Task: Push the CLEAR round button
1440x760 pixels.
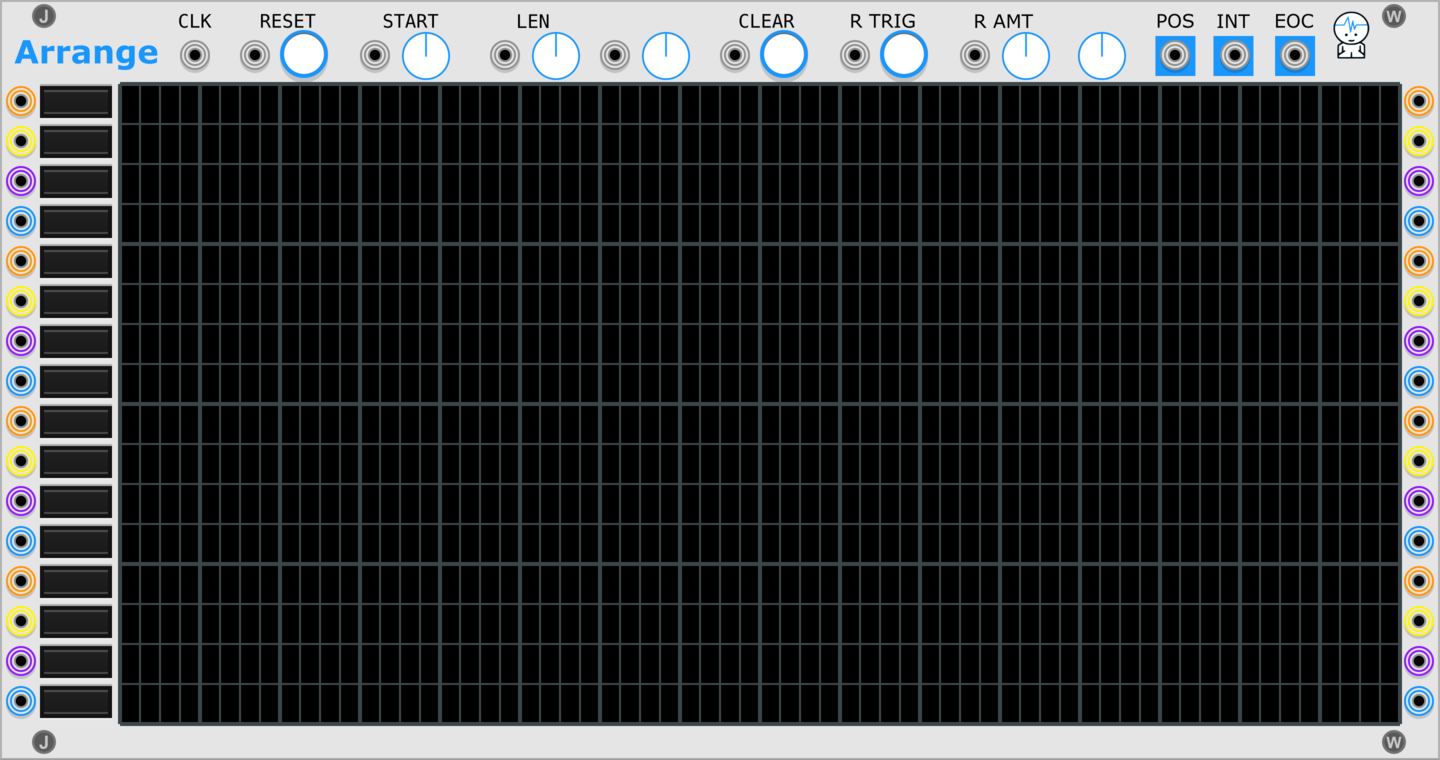Action: [784, 54]
